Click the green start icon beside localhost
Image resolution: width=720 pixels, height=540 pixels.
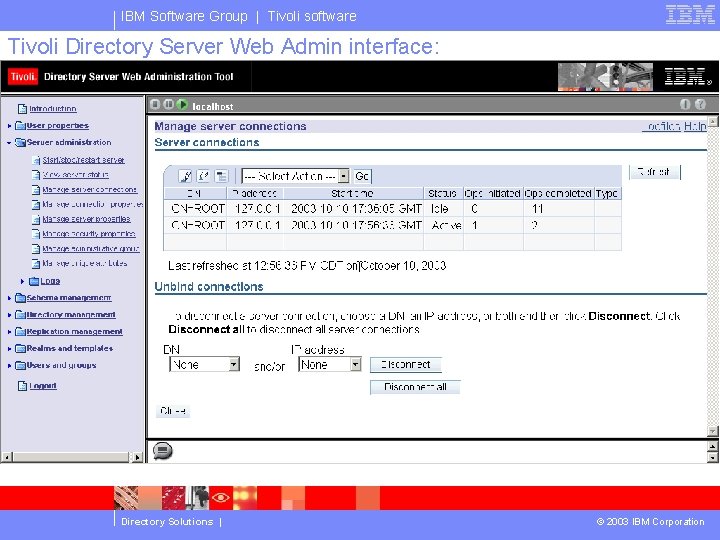pos(182,105)
